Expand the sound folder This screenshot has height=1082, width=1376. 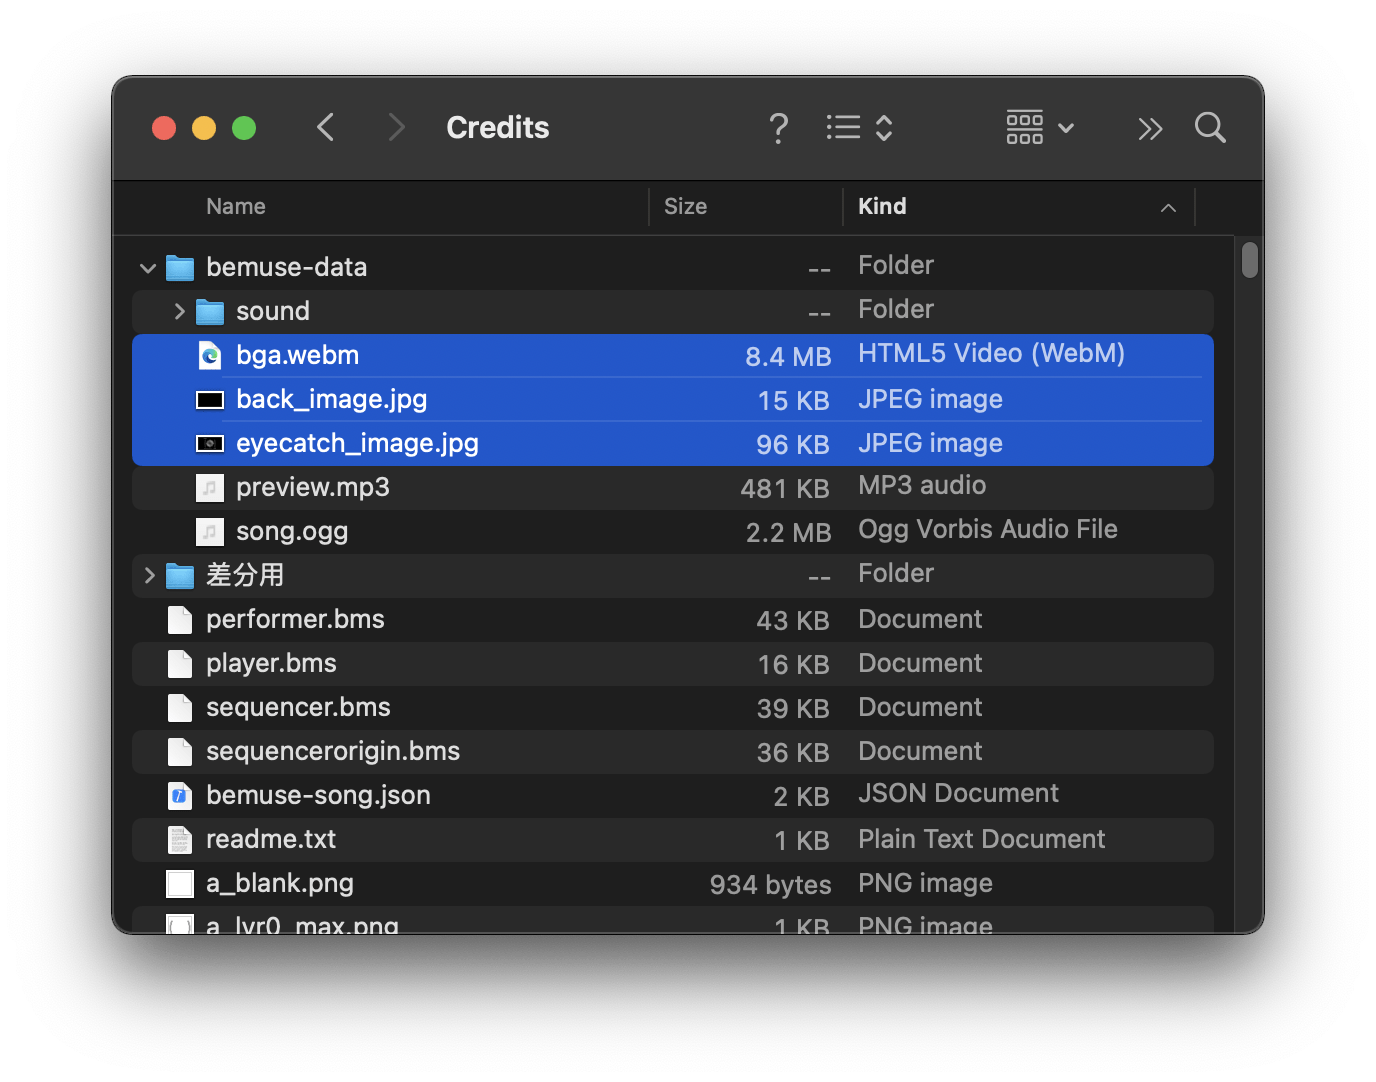[178, 311]
